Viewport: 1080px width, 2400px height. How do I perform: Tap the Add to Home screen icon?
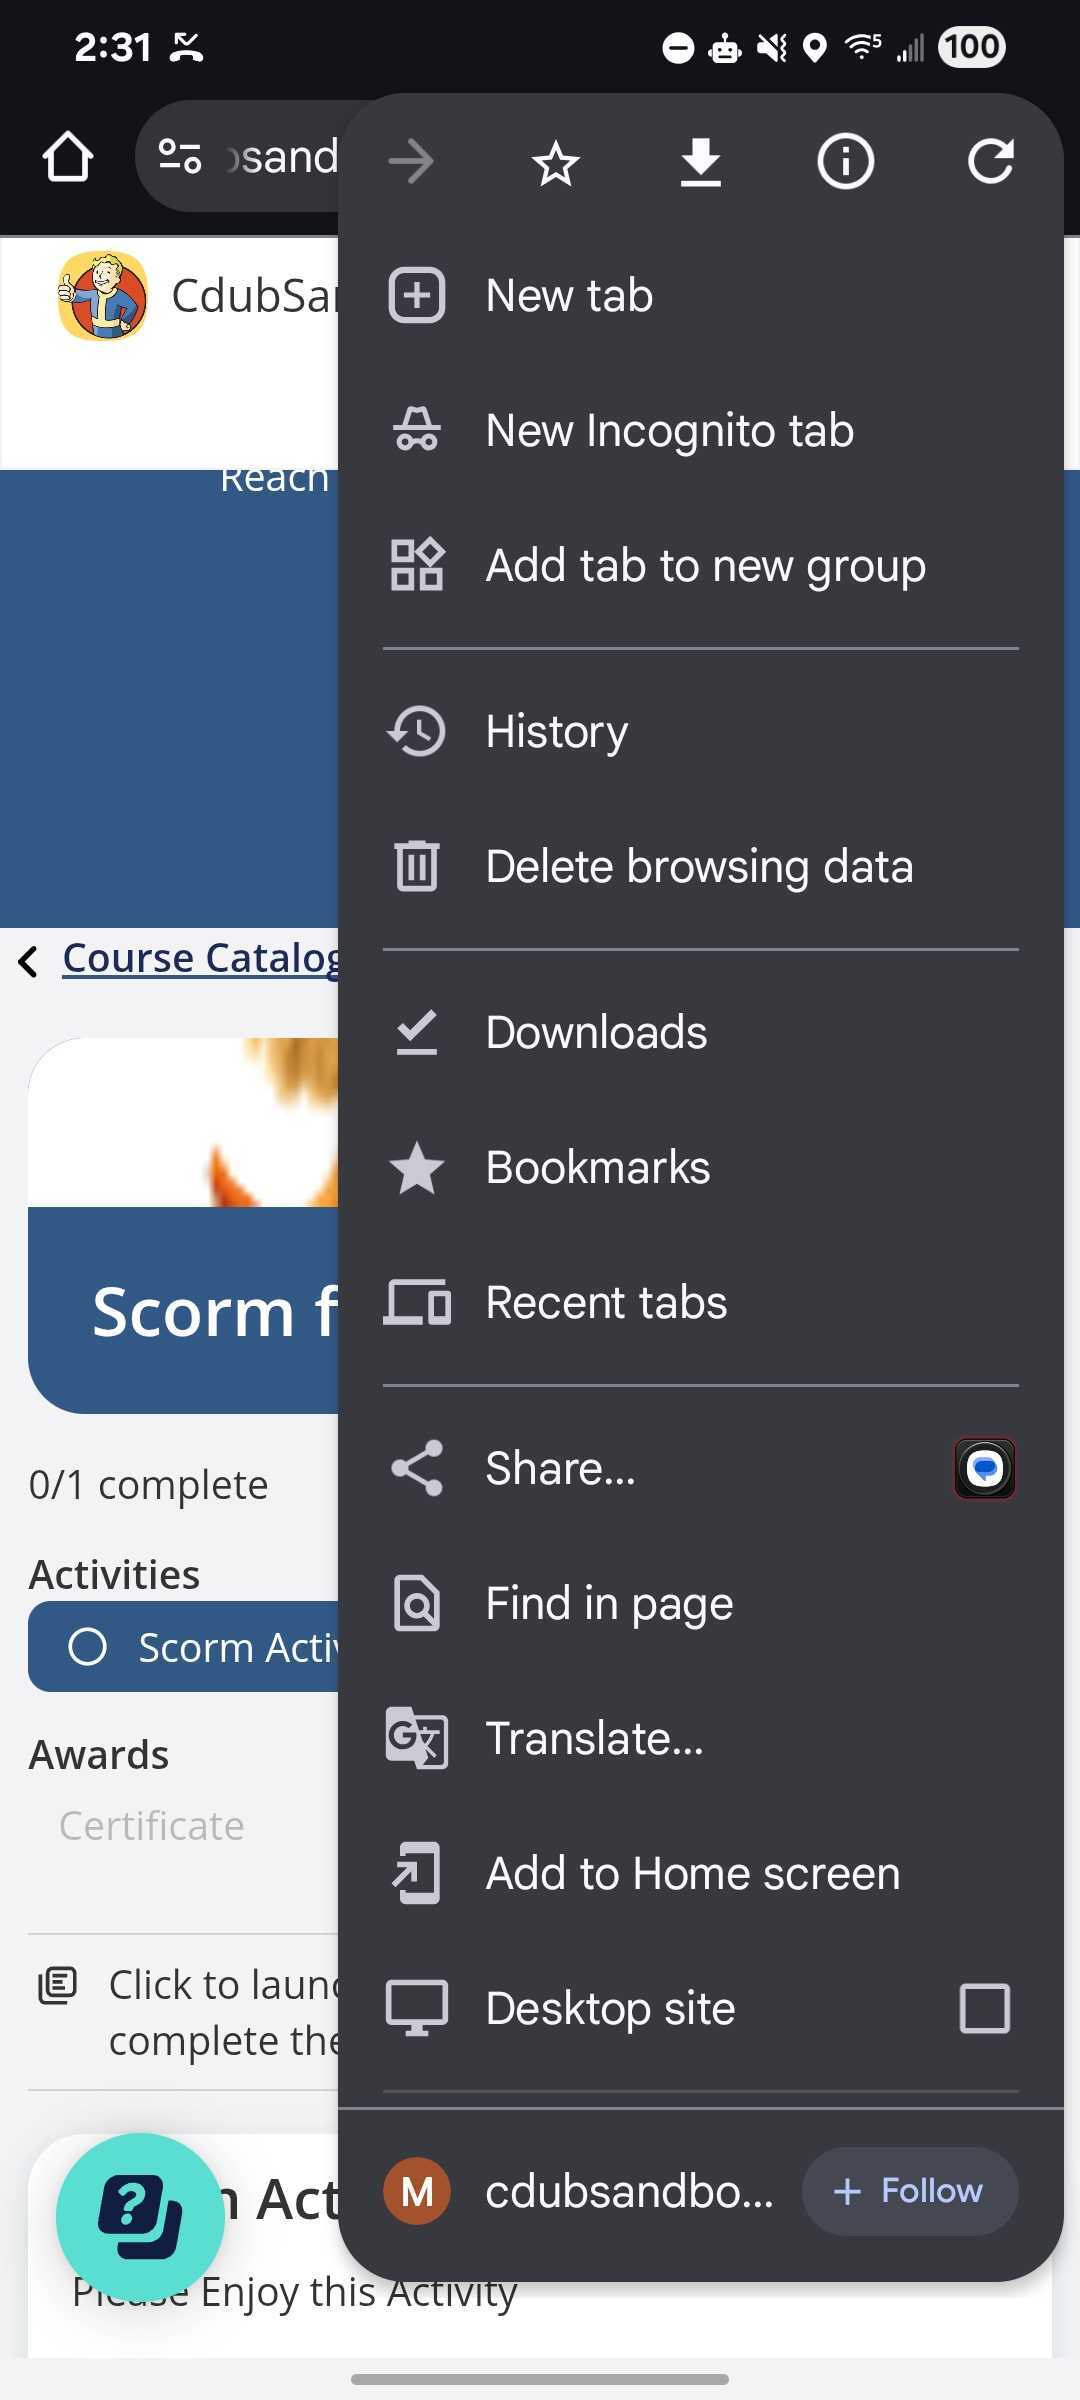tap(417, 1873)
